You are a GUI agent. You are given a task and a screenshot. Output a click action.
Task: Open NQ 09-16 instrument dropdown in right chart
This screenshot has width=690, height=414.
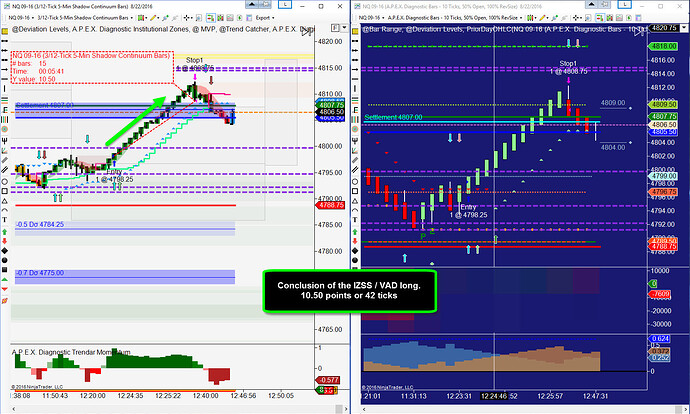point(371,18)
